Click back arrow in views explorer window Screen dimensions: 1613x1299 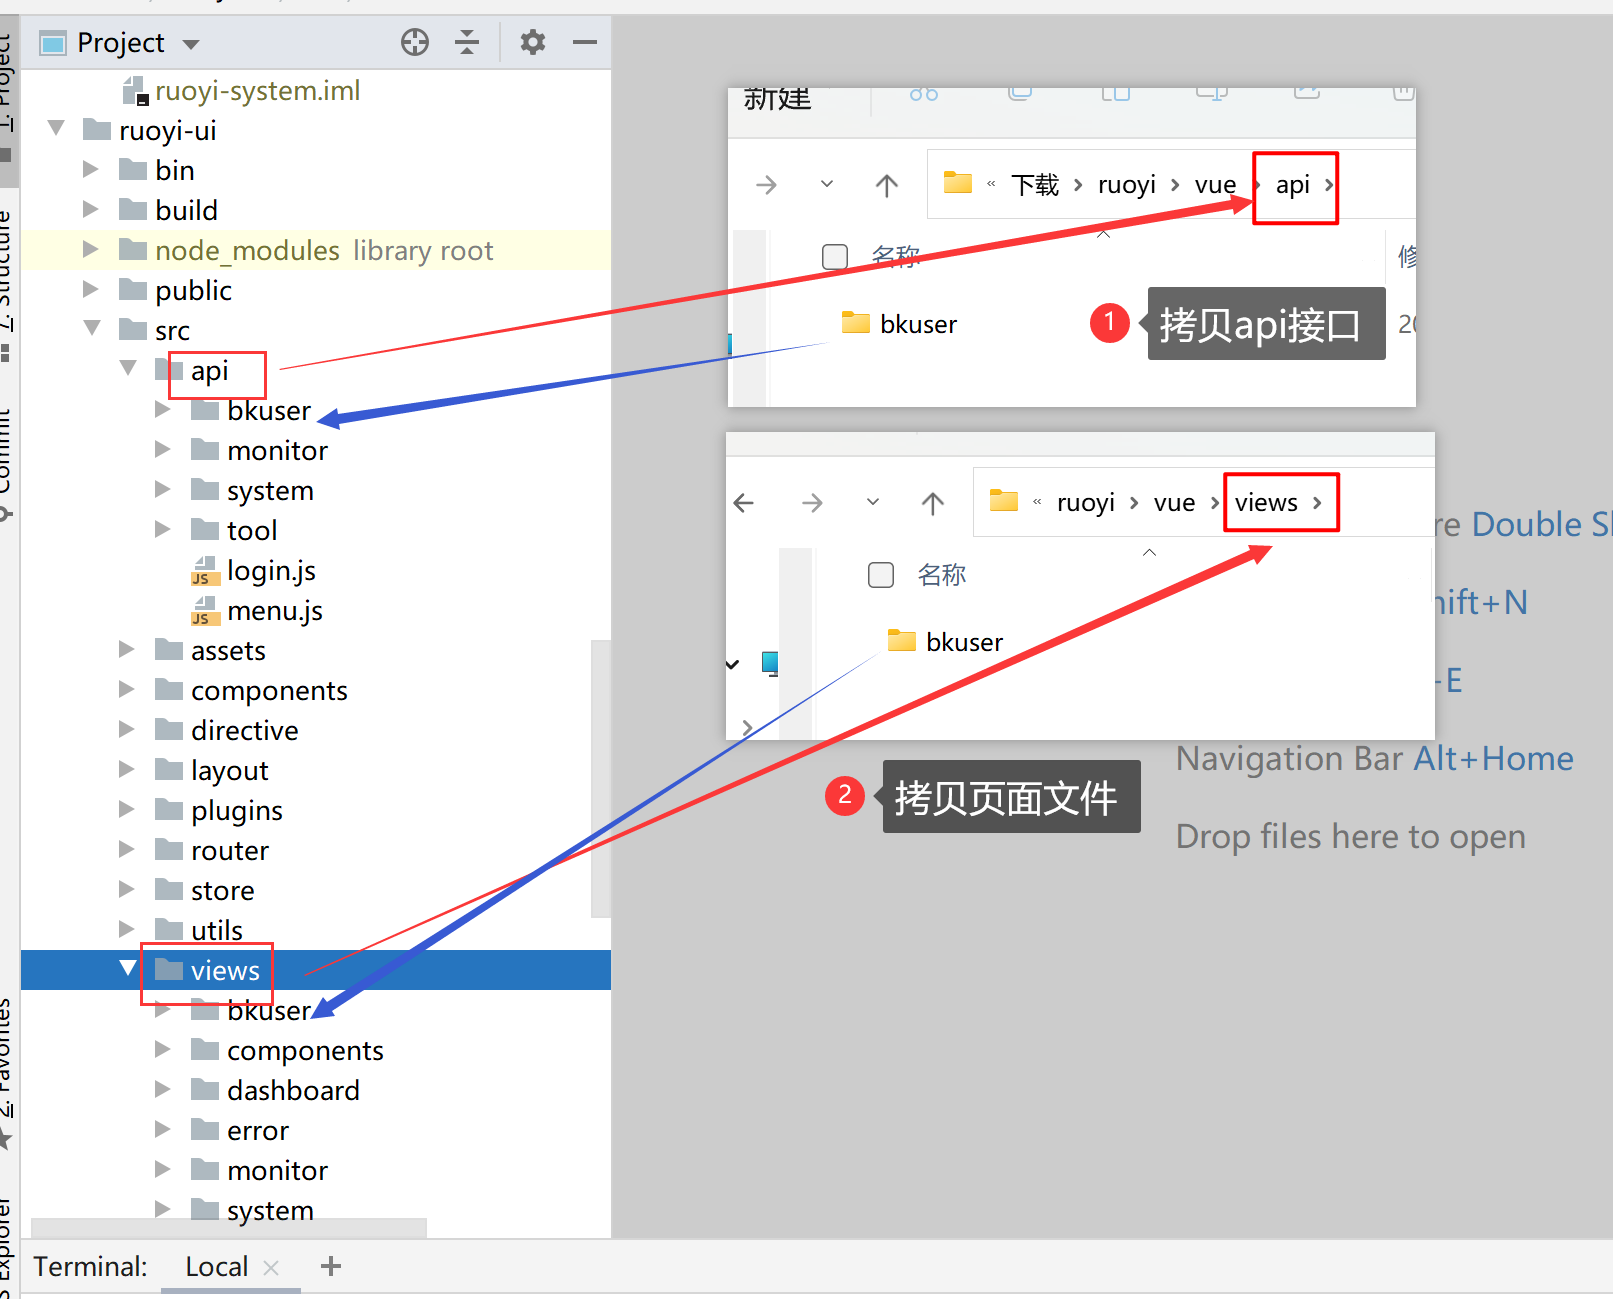point(743,502)
